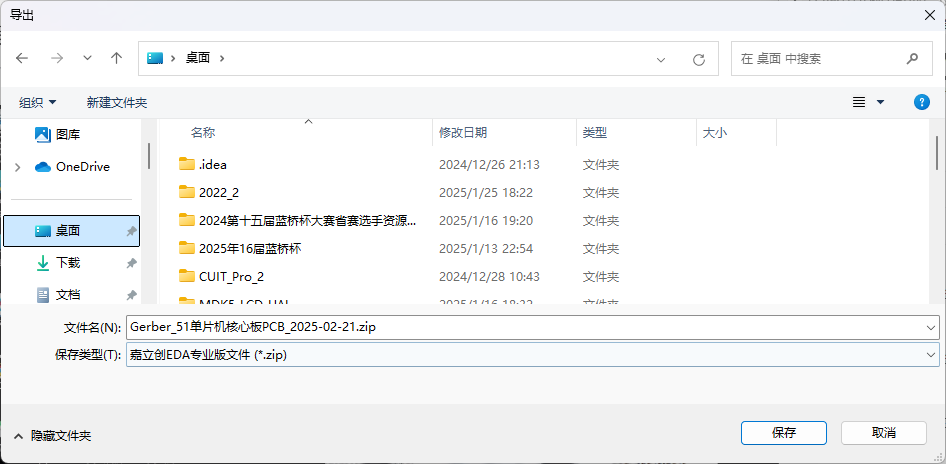Screen dimensions: 946x464
Task: Expand the address bar history dropdown
Action: pyautogui.click(x=661, y=59)
